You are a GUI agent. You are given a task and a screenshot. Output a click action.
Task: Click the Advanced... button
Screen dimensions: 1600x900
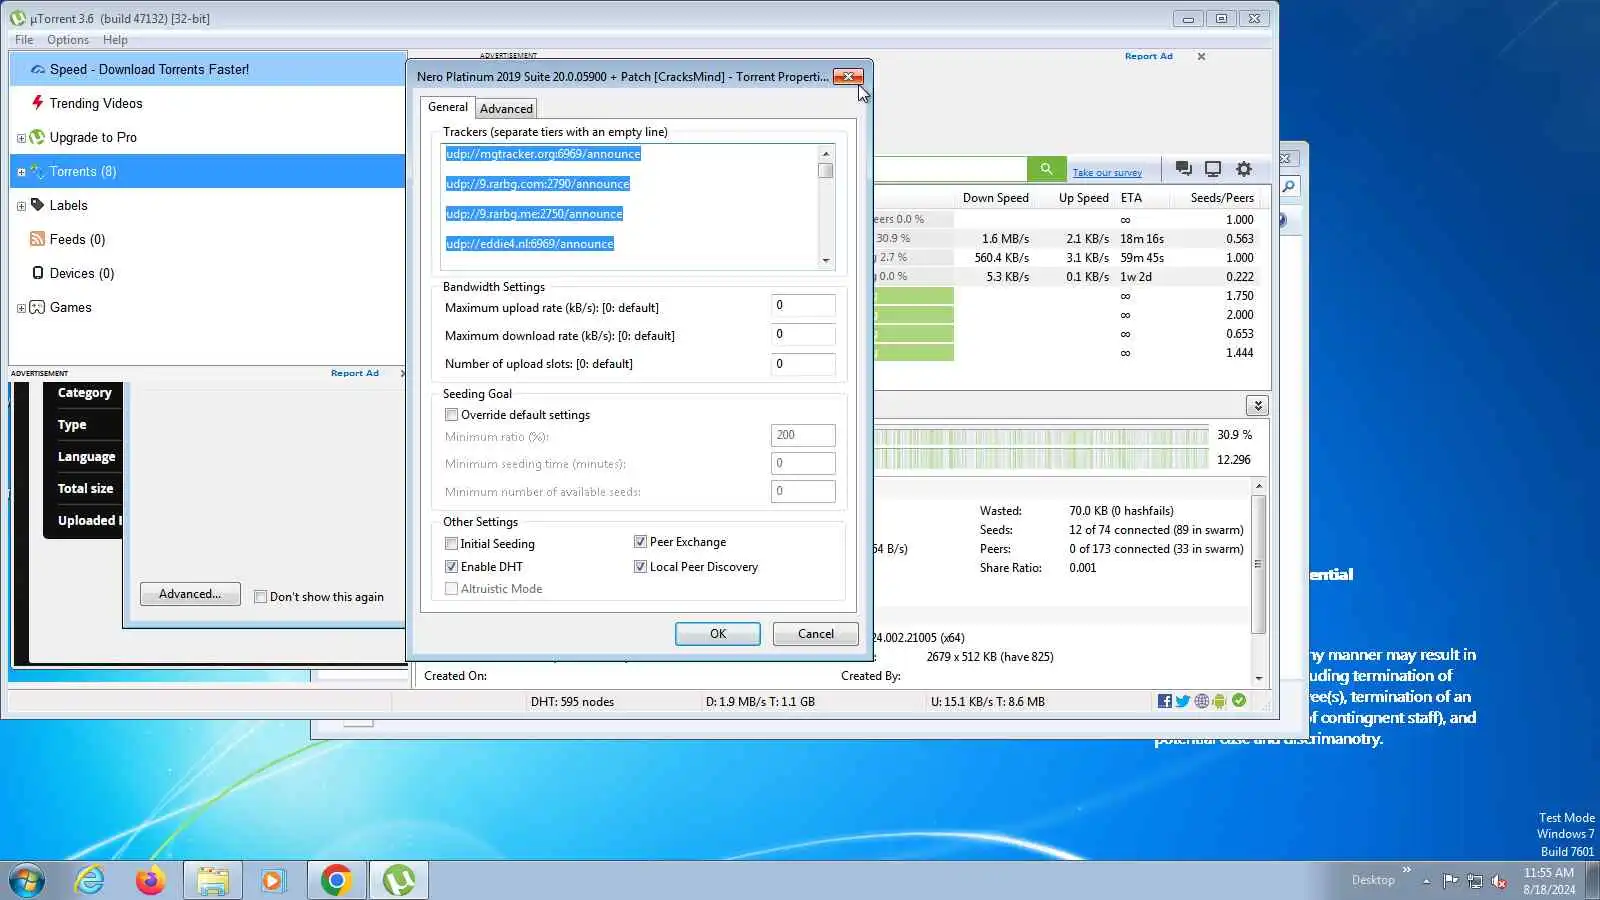pos(190,594)
